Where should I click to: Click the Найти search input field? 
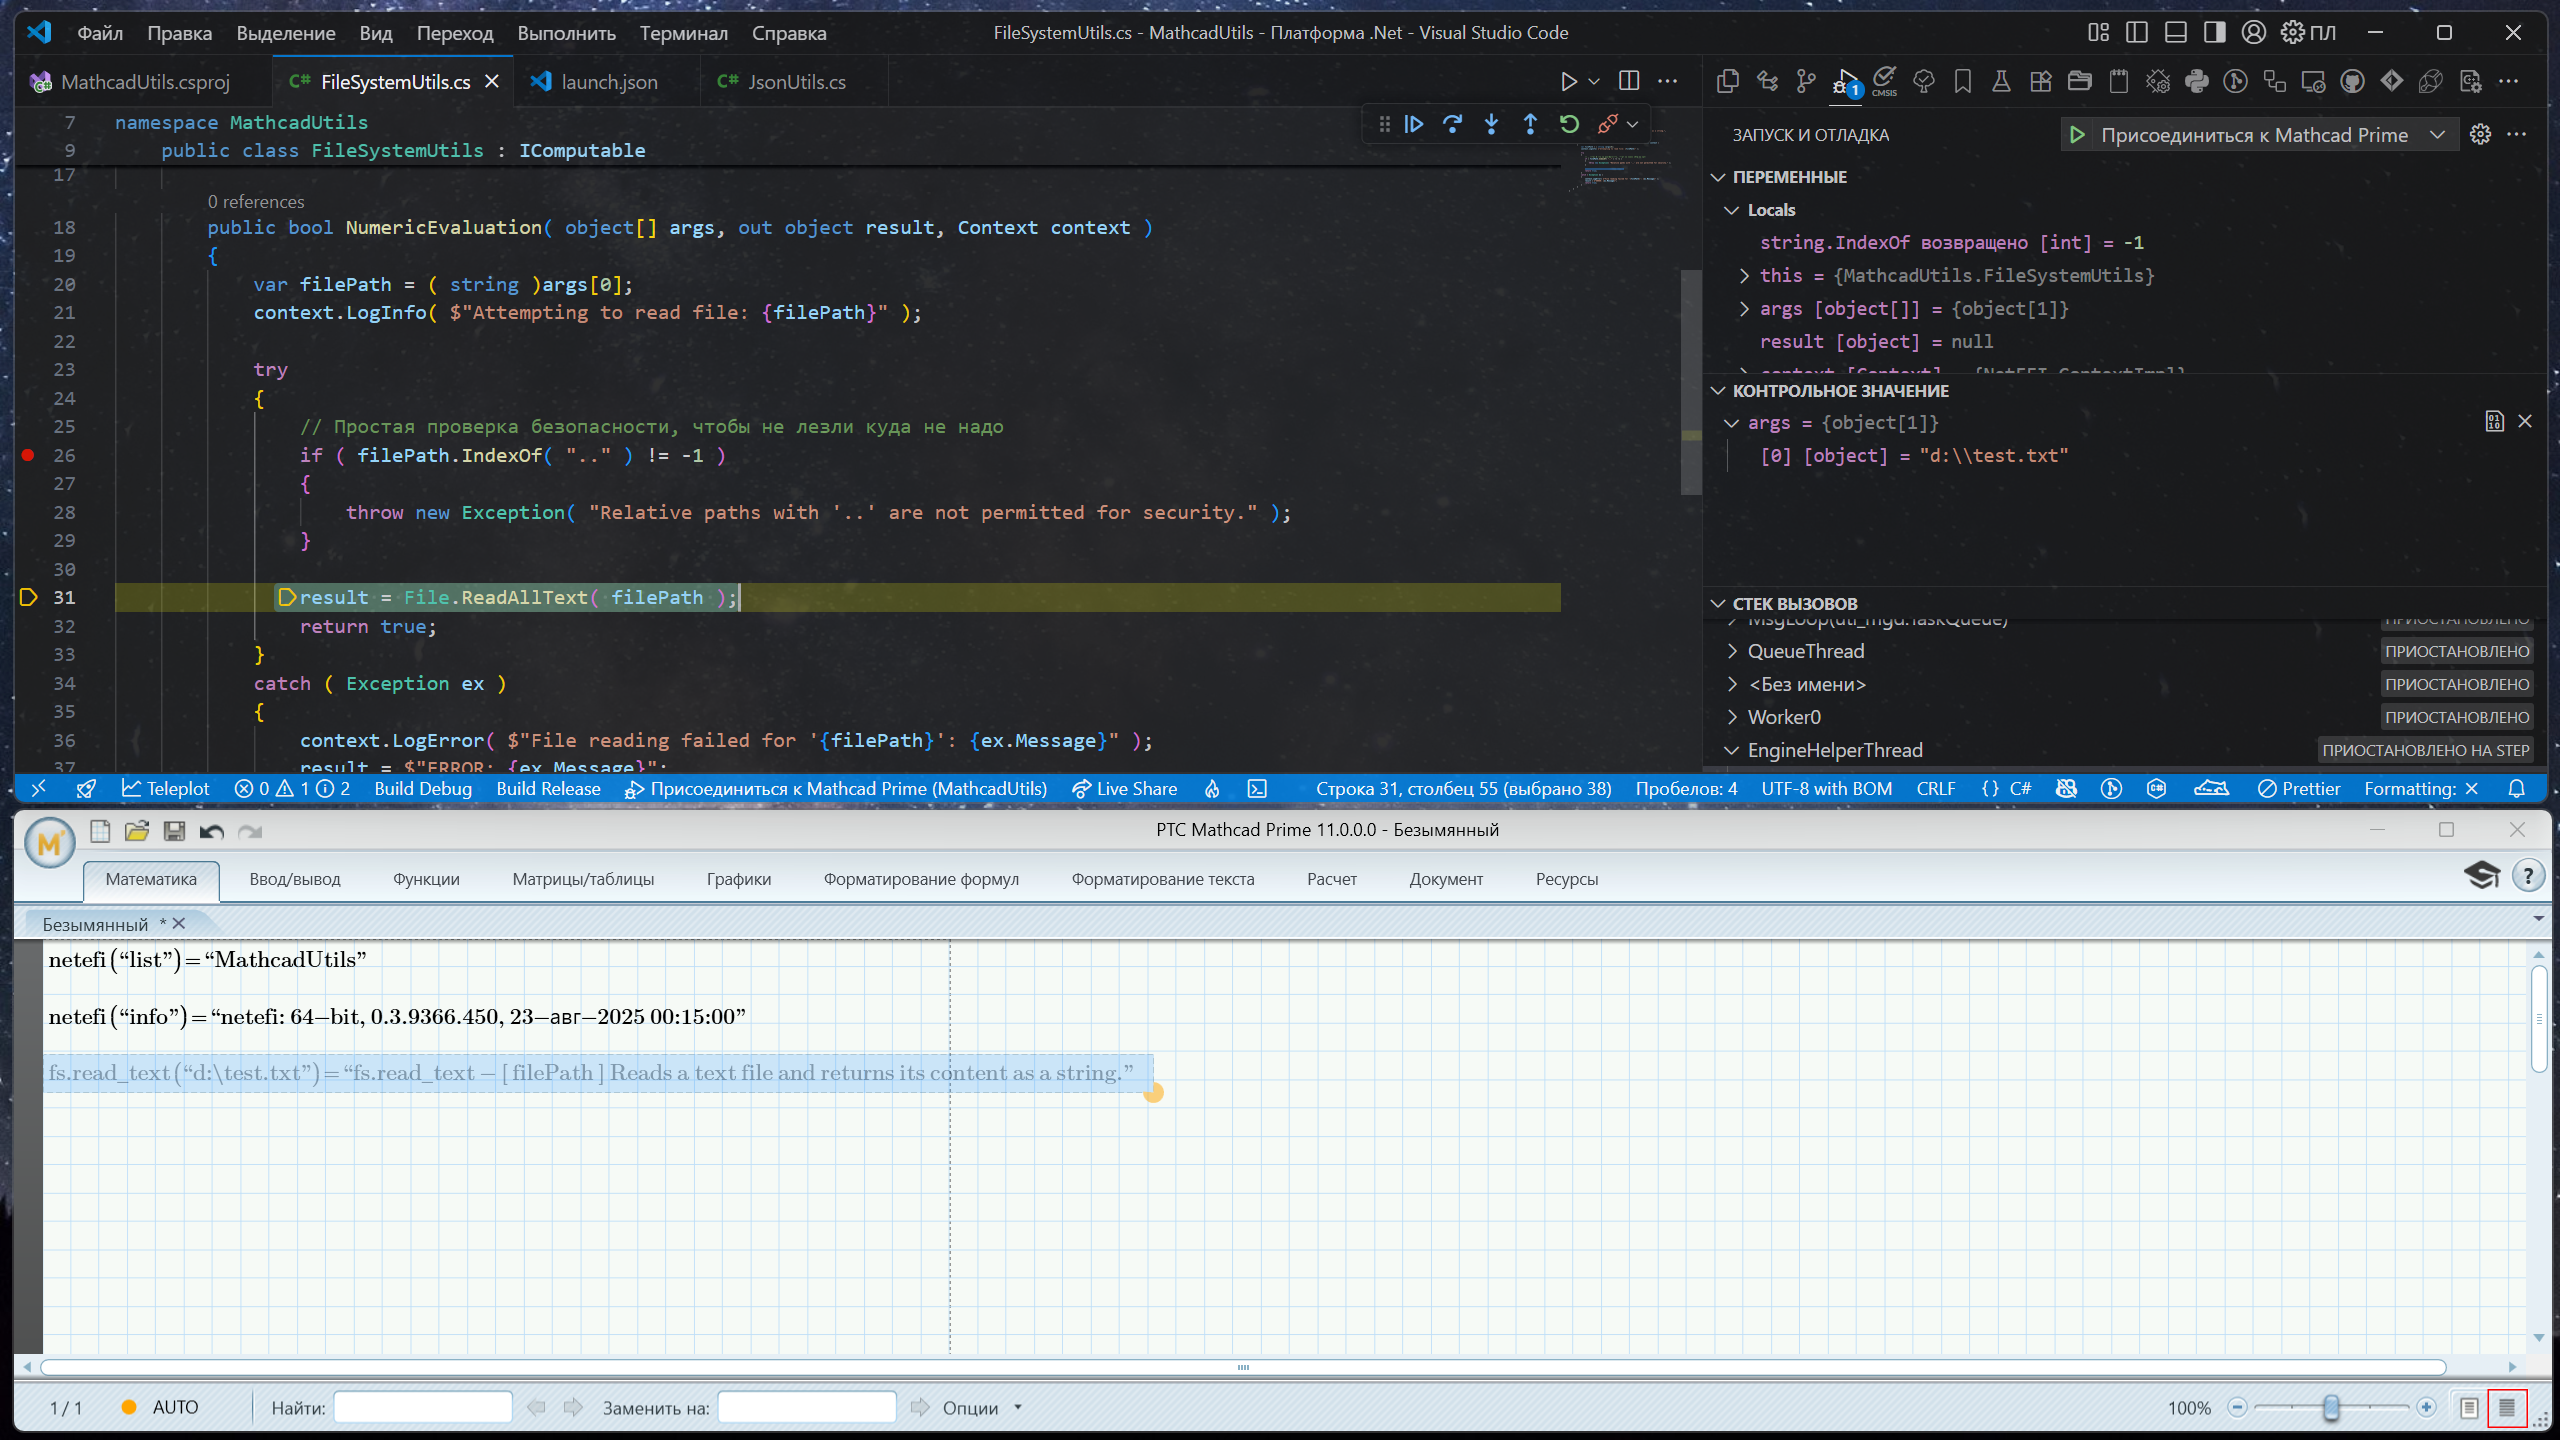coord(423,1408)
